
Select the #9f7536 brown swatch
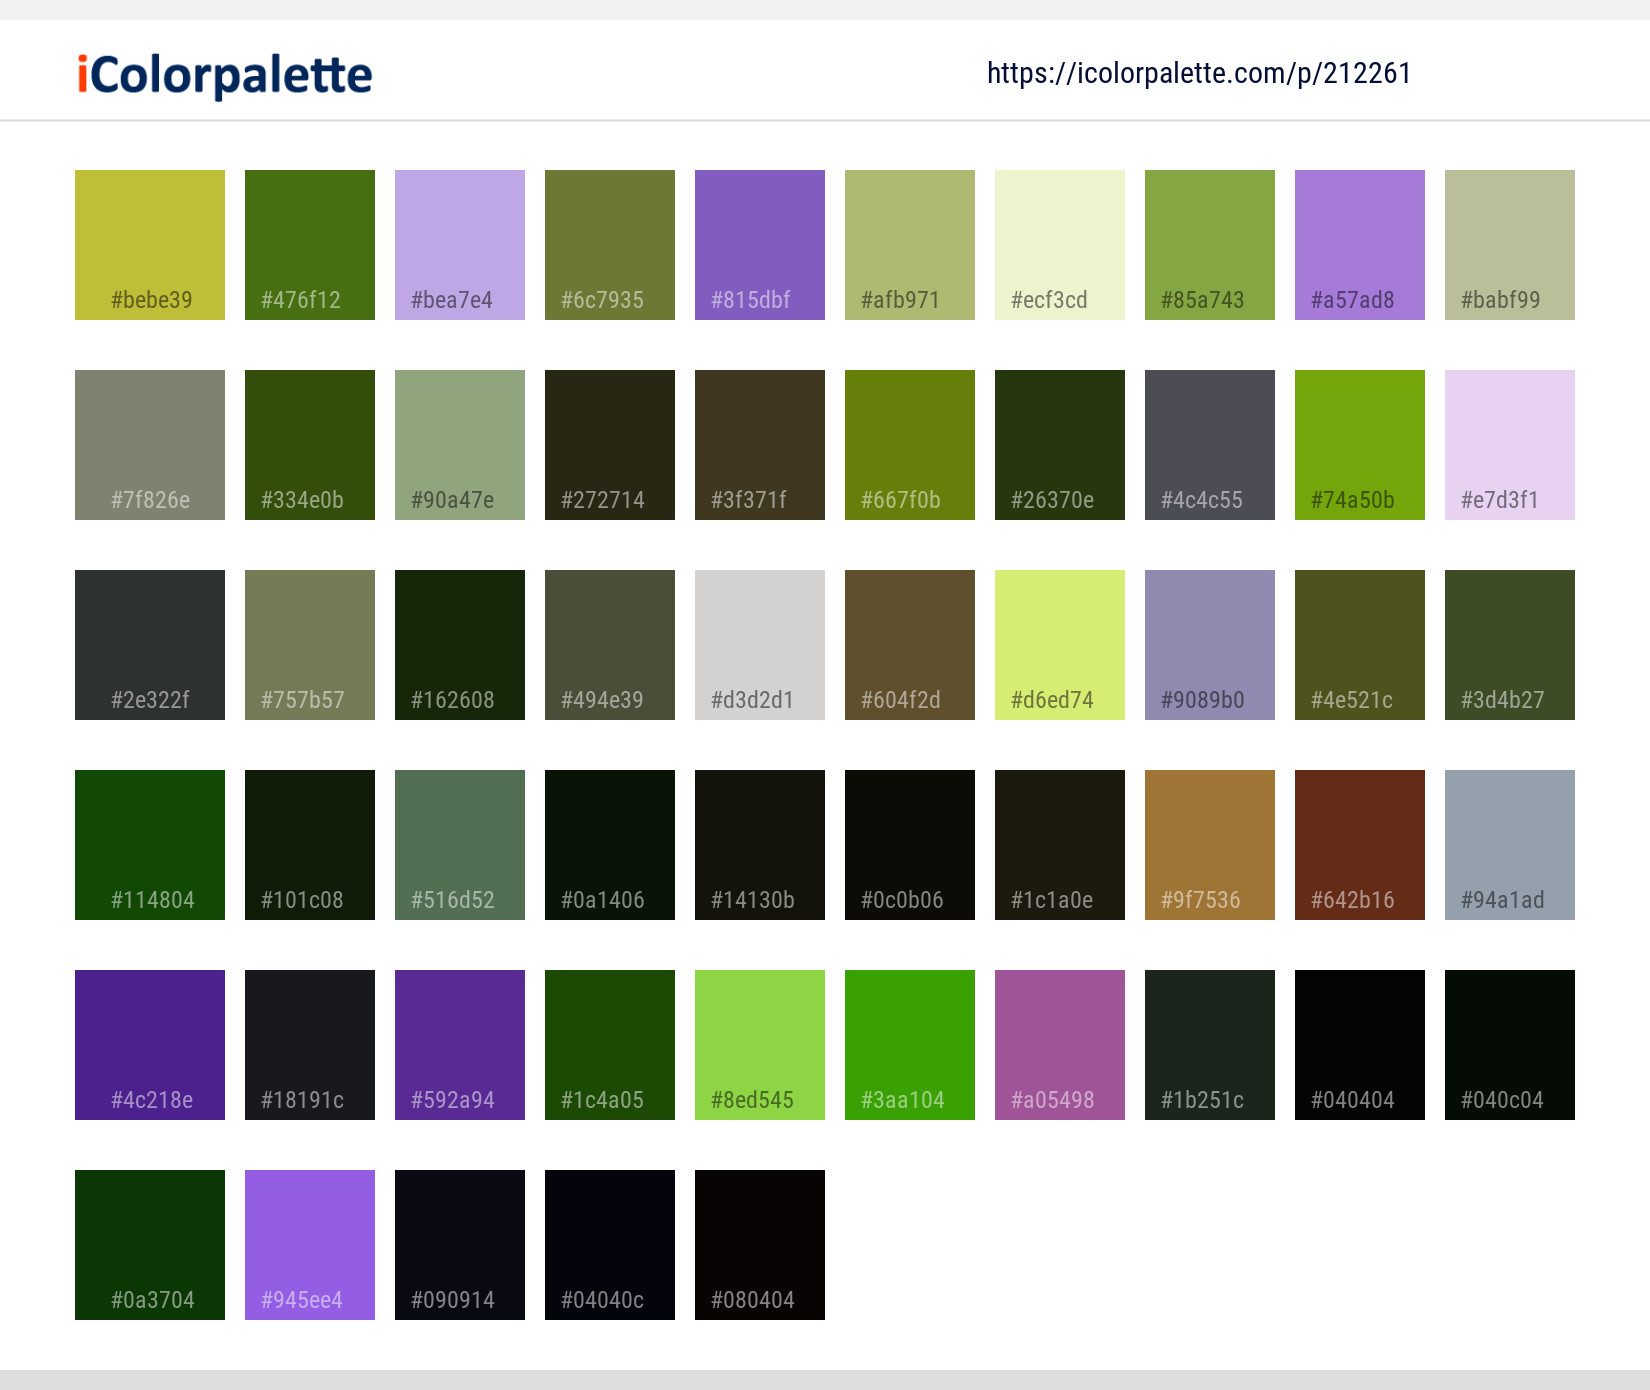(1209, 844)
